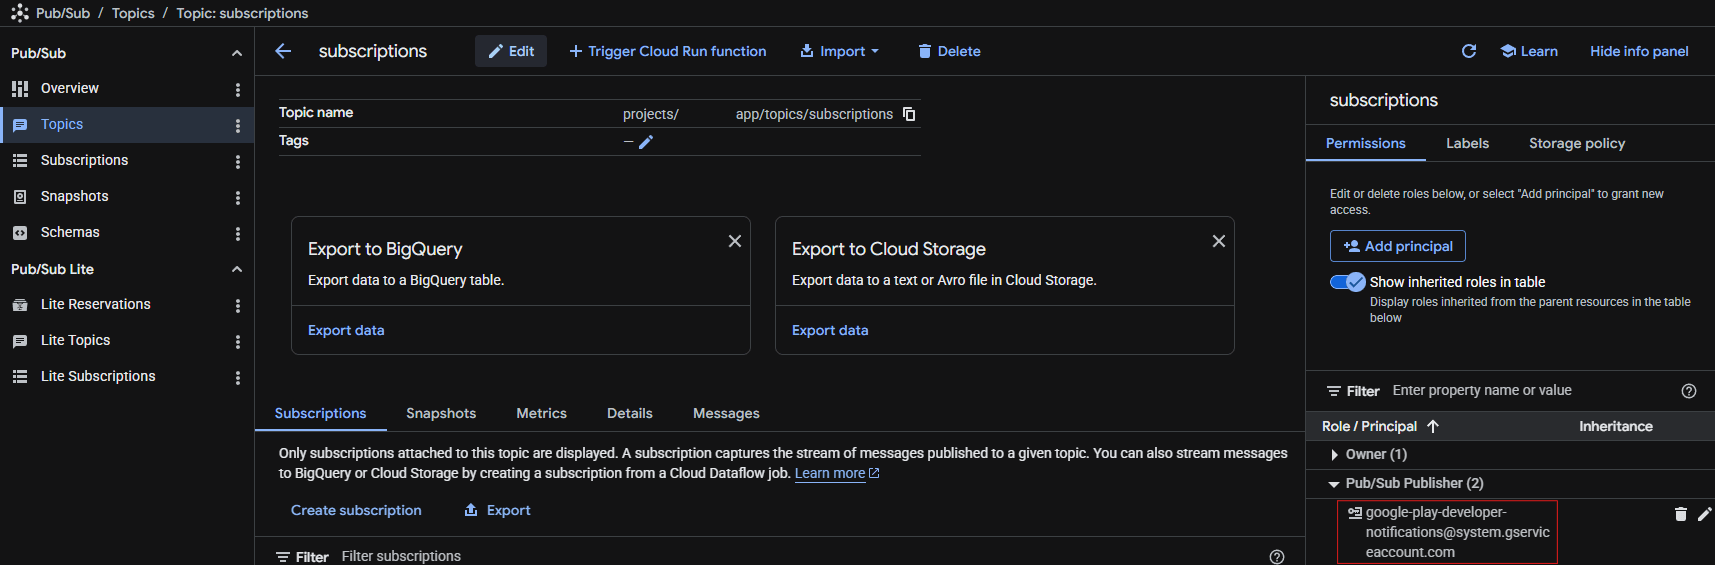Edit the google-play-developer principal
The height and width of the screenshot is (565, 1715).
click(x=1705, y=514)
